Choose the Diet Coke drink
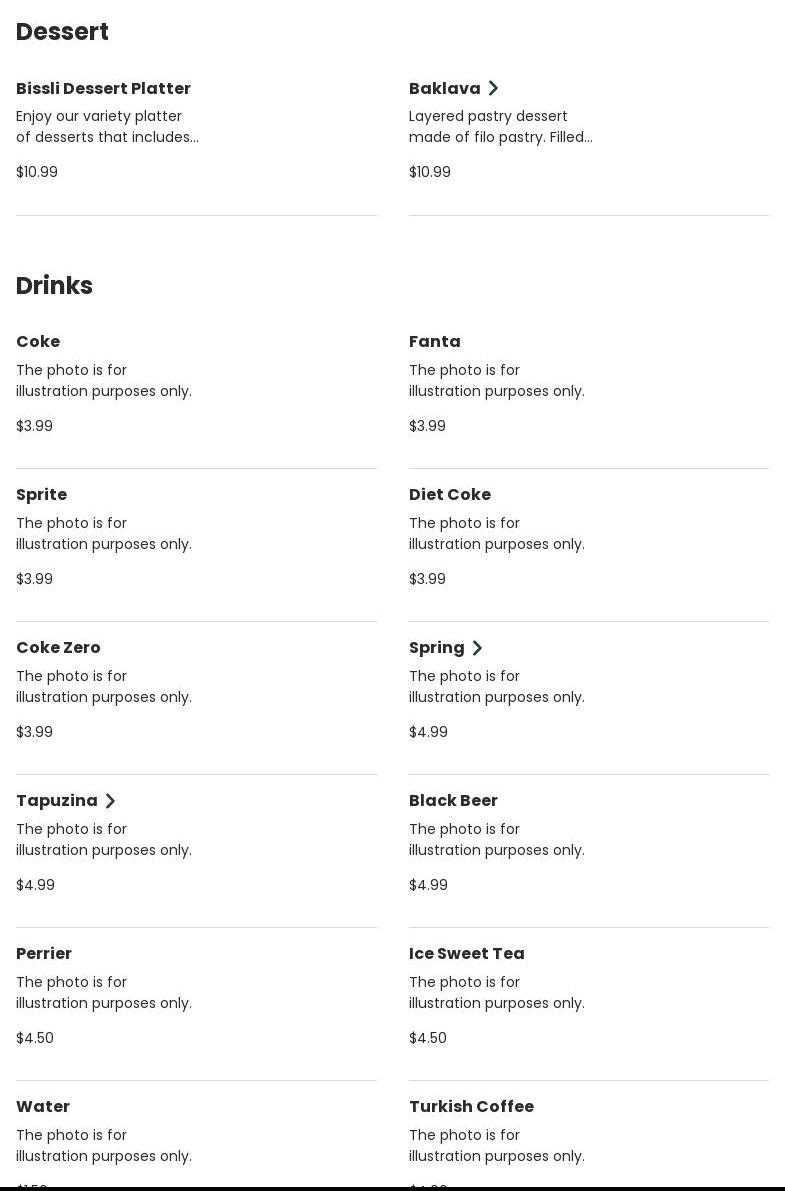This screenshot has width=785, height=1191. click(449, 495)
